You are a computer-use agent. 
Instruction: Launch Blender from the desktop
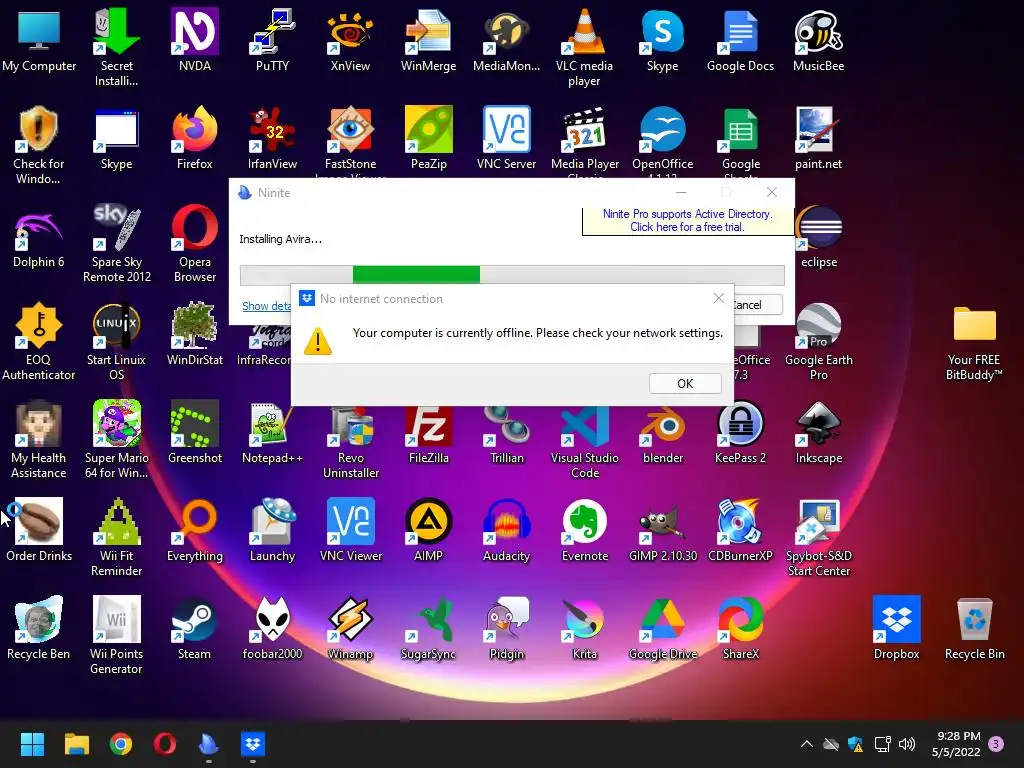coord(662,436)
